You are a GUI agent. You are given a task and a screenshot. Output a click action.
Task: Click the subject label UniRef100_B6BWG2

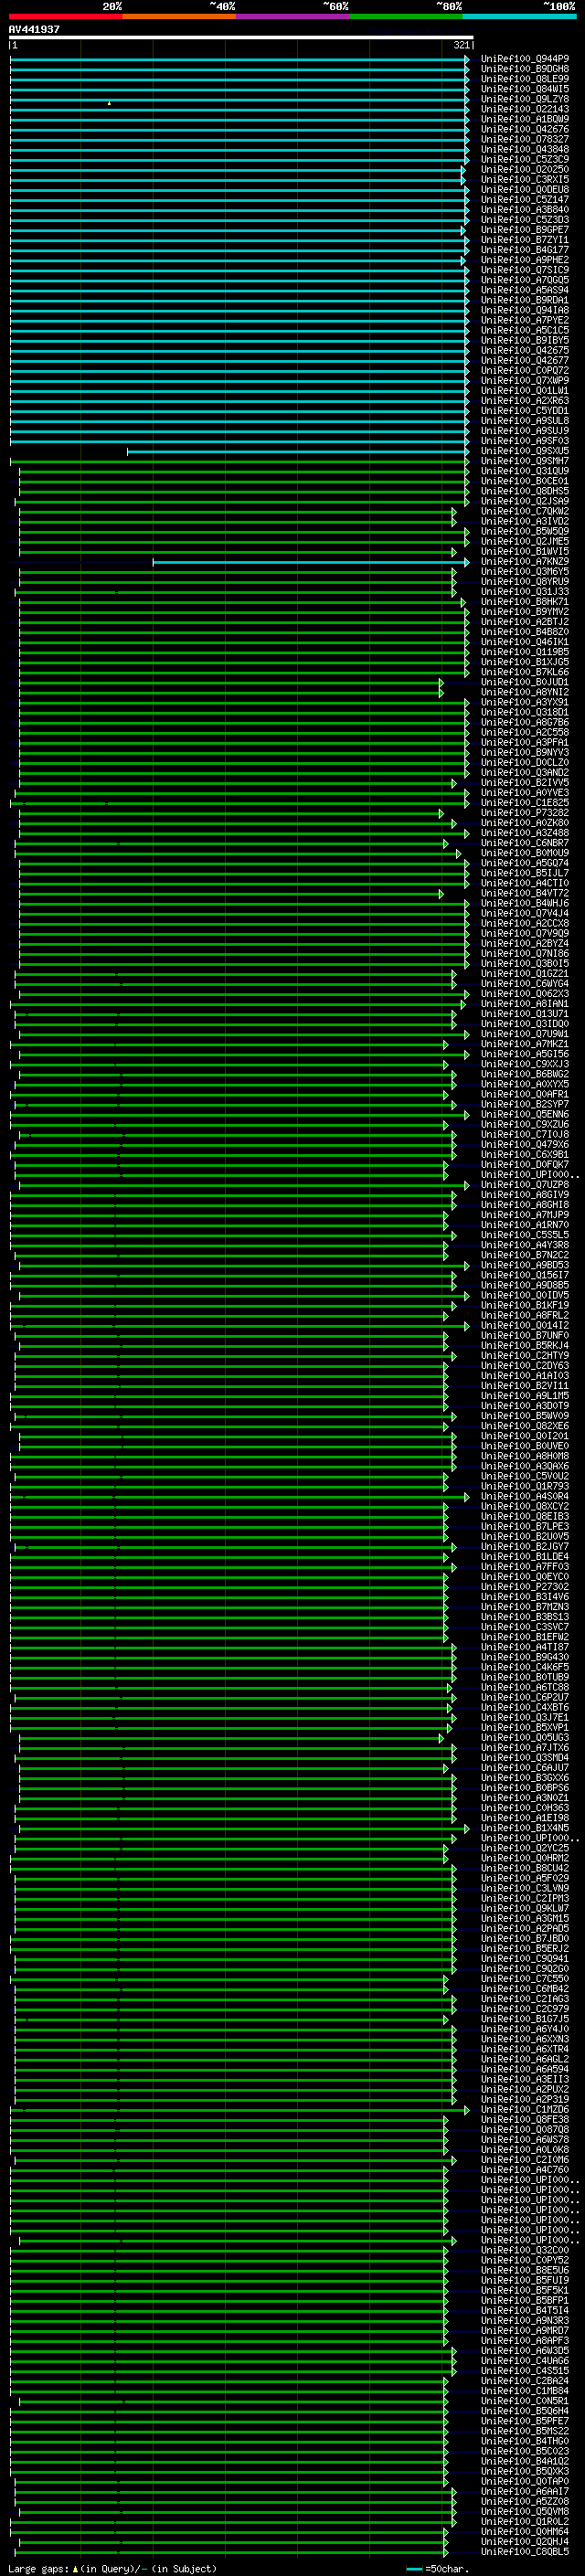click(525, 1074)
